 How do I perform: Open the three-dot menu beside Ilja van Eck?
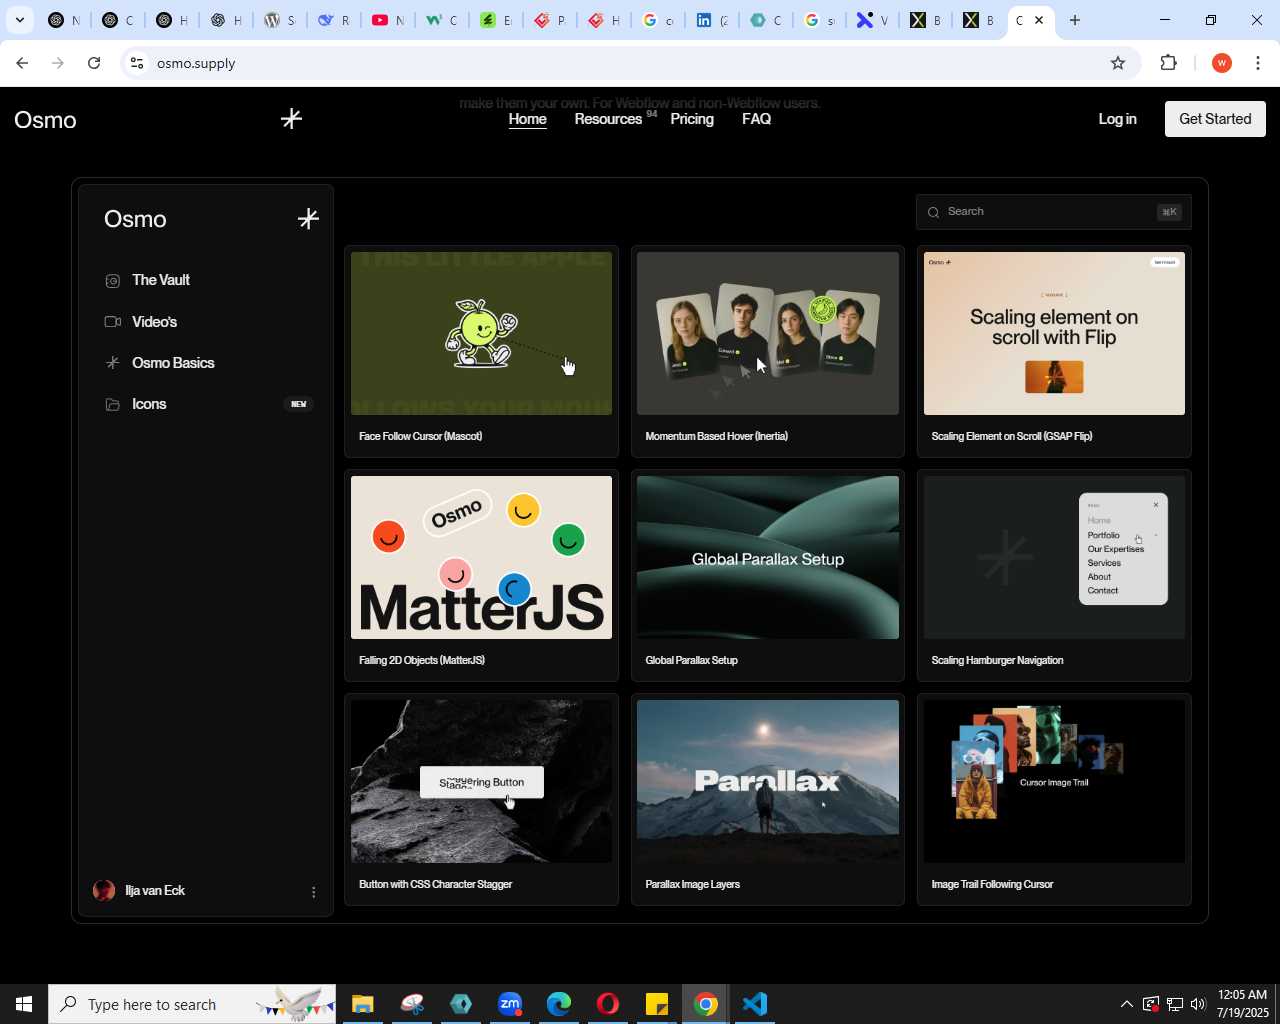pyautogui.click(x=313, y=892)
